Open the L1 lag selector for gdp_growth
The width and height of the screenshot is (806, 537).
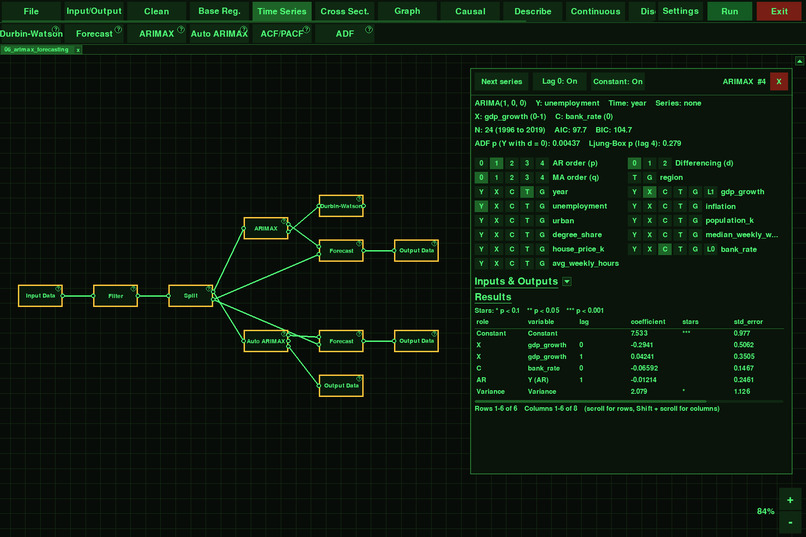click(x=710, y=192)
